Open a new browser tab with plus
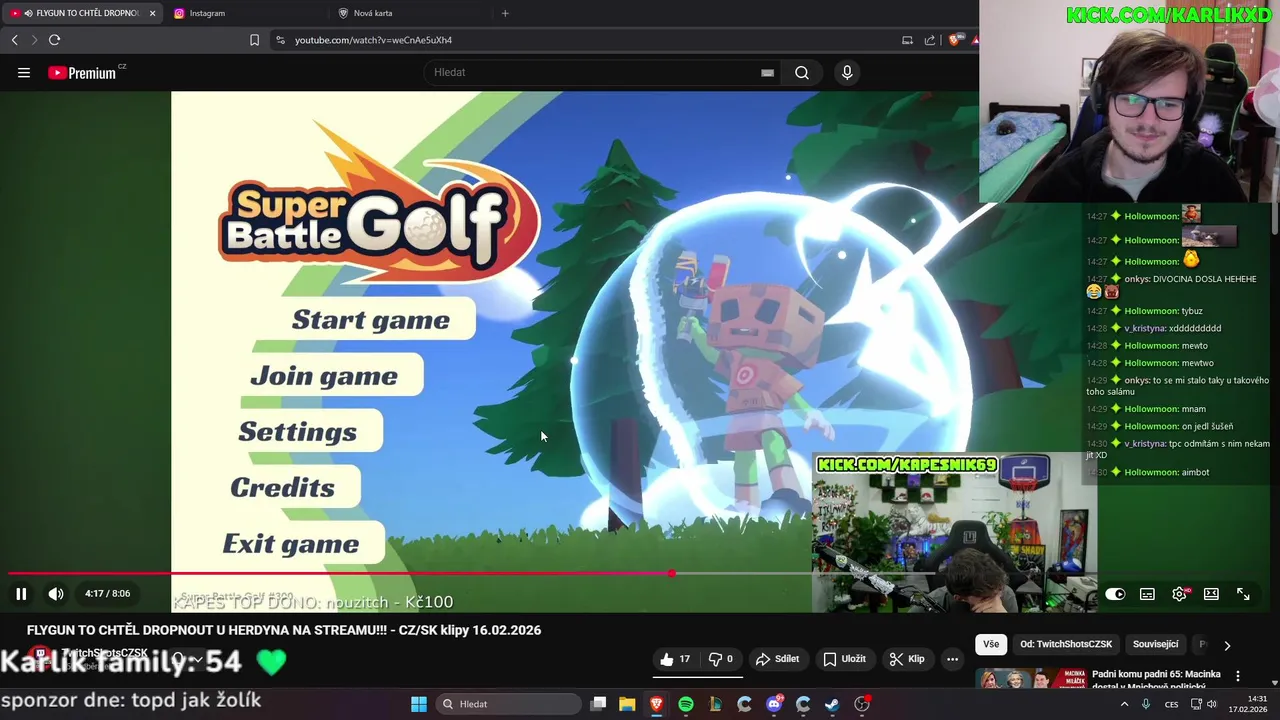The width and height of the screenshot is (1280, 720). click(x=505, y=13)
